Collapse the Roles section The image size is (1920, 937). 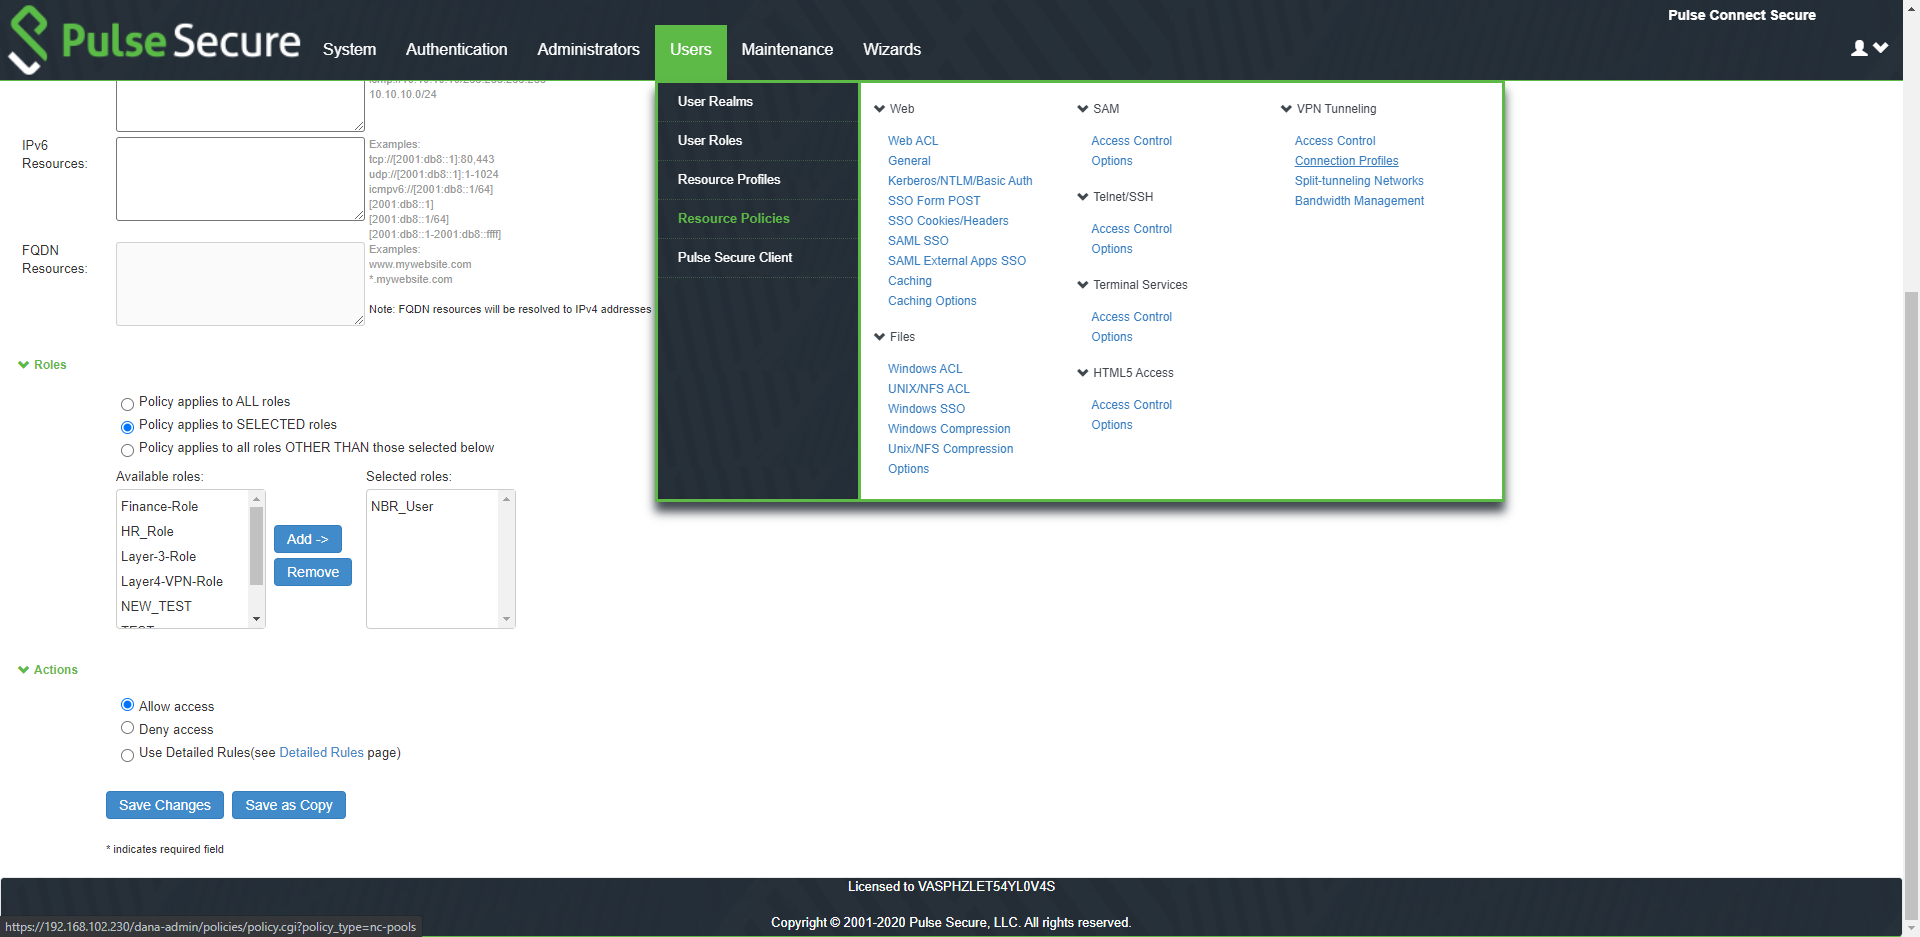click(42, 365)
